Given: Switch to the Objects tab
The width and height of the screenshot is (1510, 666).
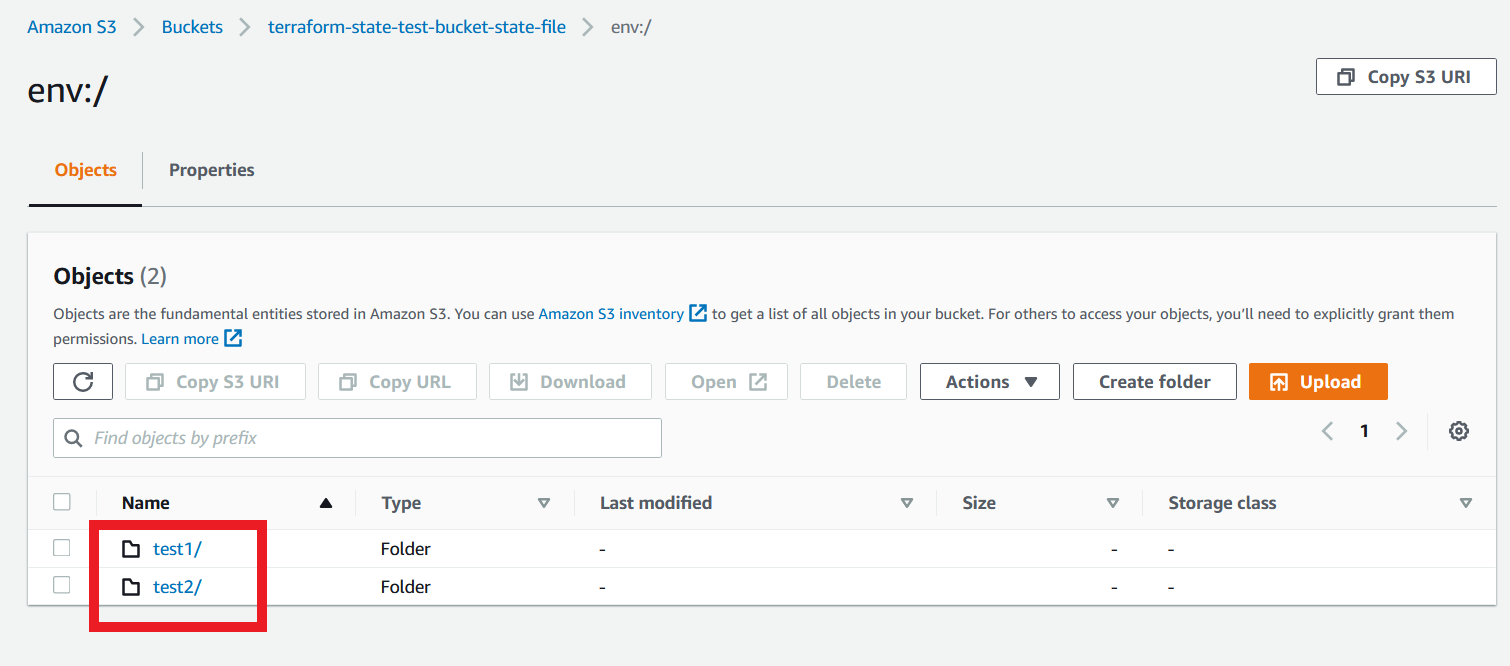Looking at the screenshot, I should pos(86,170).
